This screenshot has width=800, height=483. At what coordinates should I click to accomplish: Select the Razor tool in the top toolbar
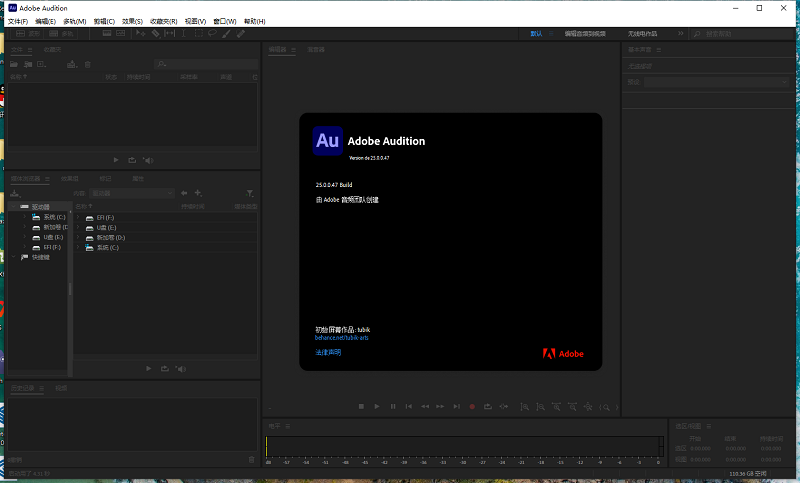pyautogui.click(x=155, y=33)
